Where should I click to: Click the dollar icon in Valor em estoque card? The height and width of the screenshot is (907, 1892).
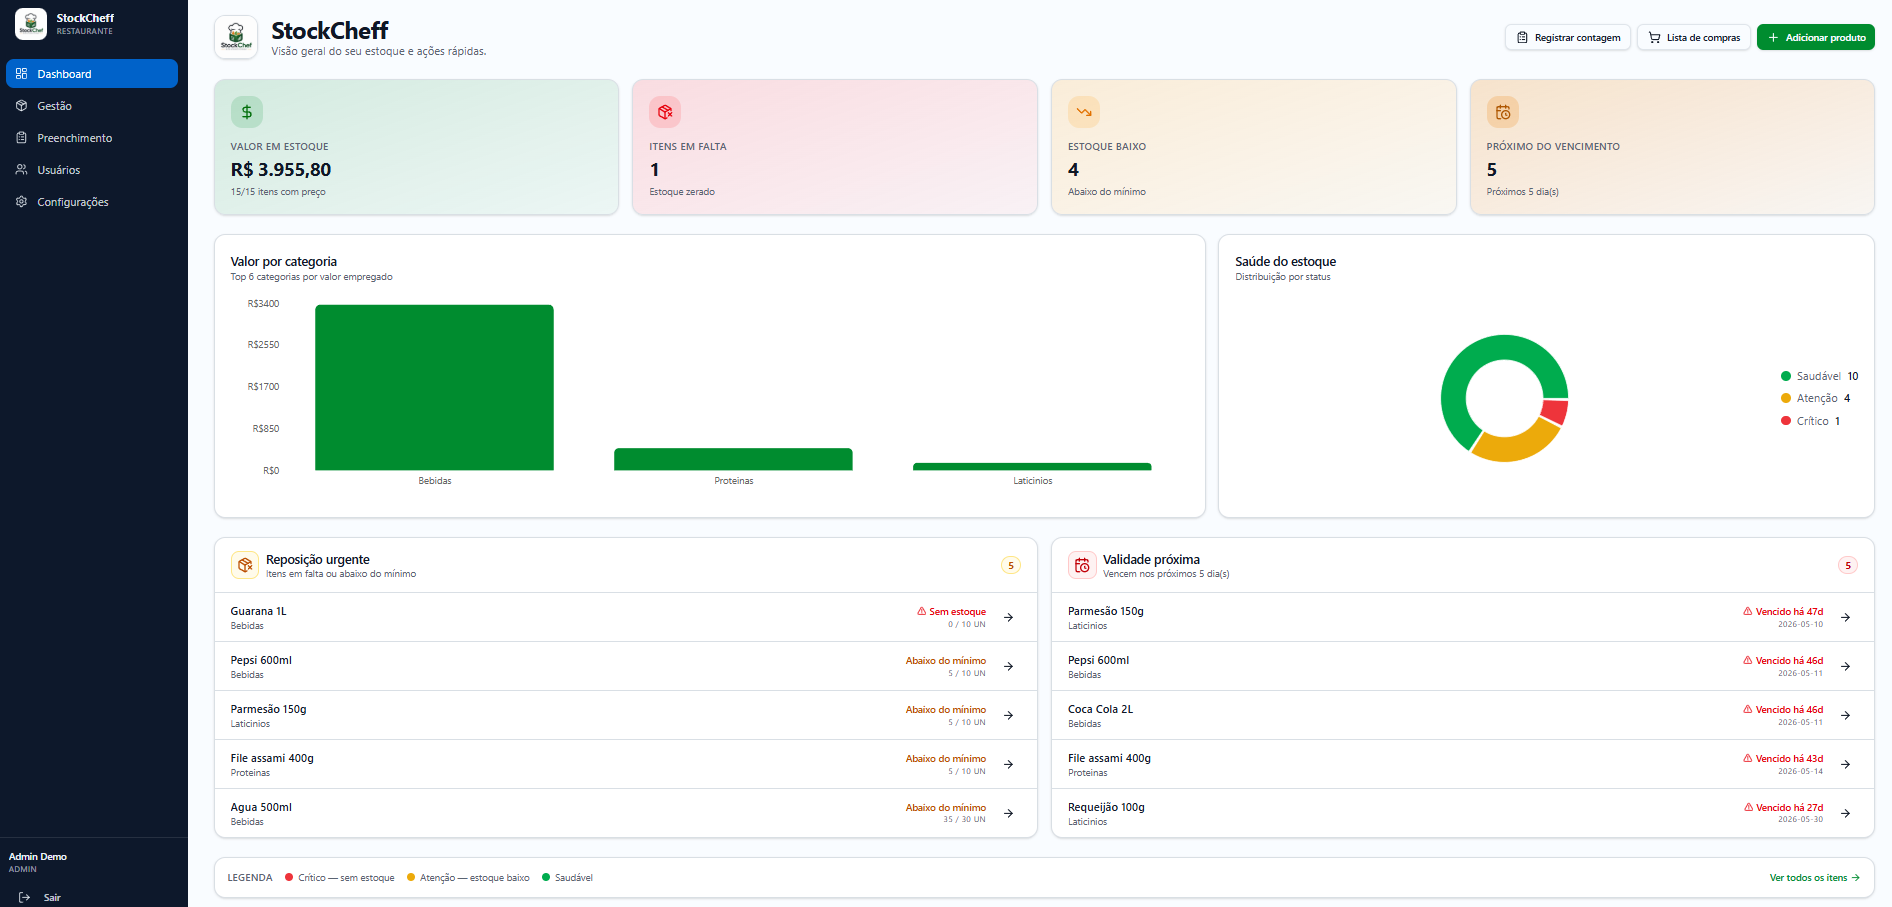pos(247,112)
